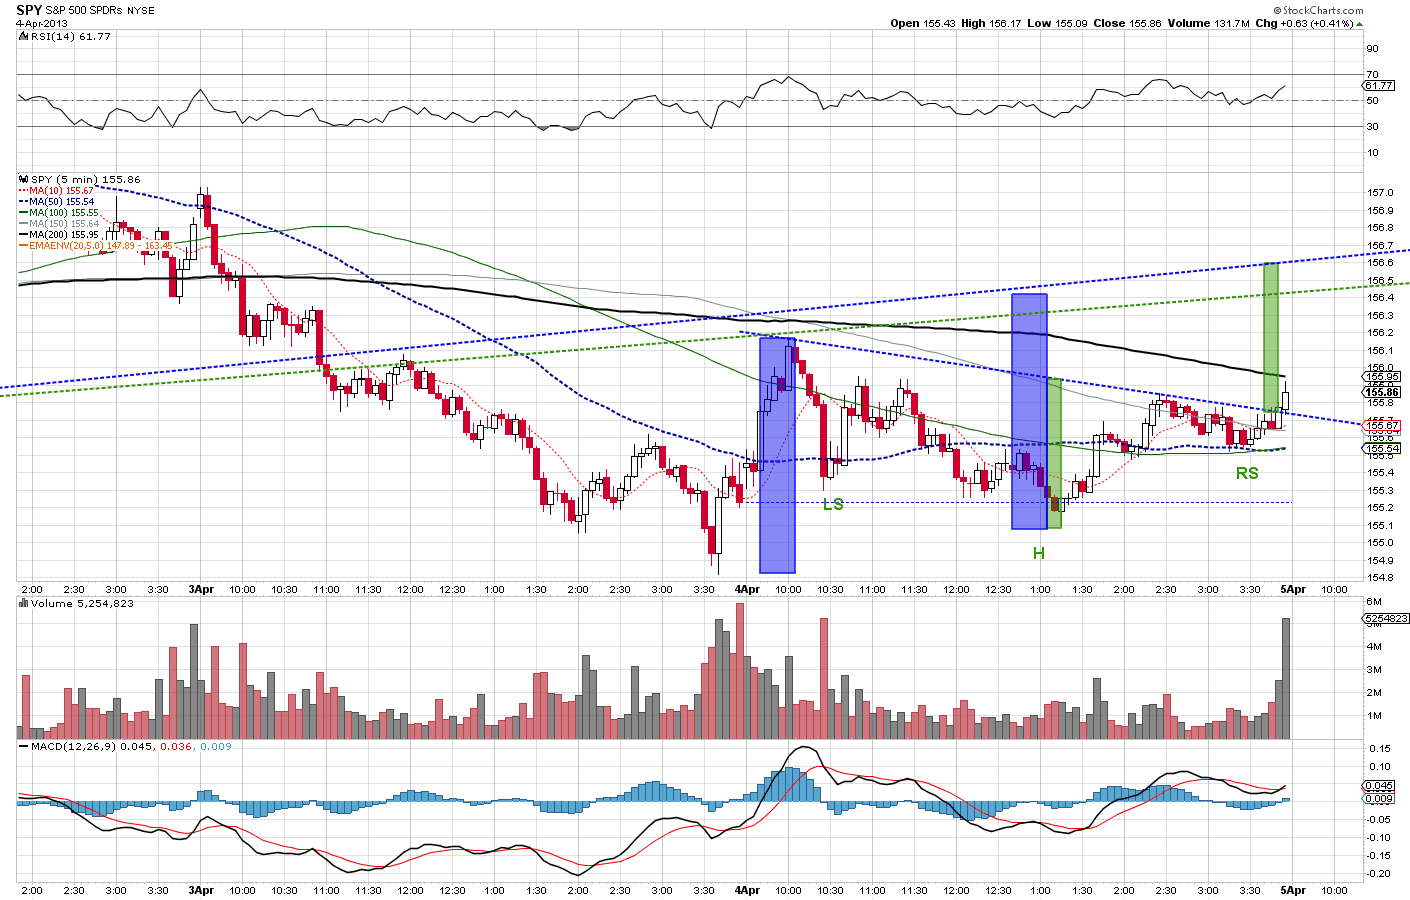
Task: Click the green H head annotation
Action: [1039, 553]
